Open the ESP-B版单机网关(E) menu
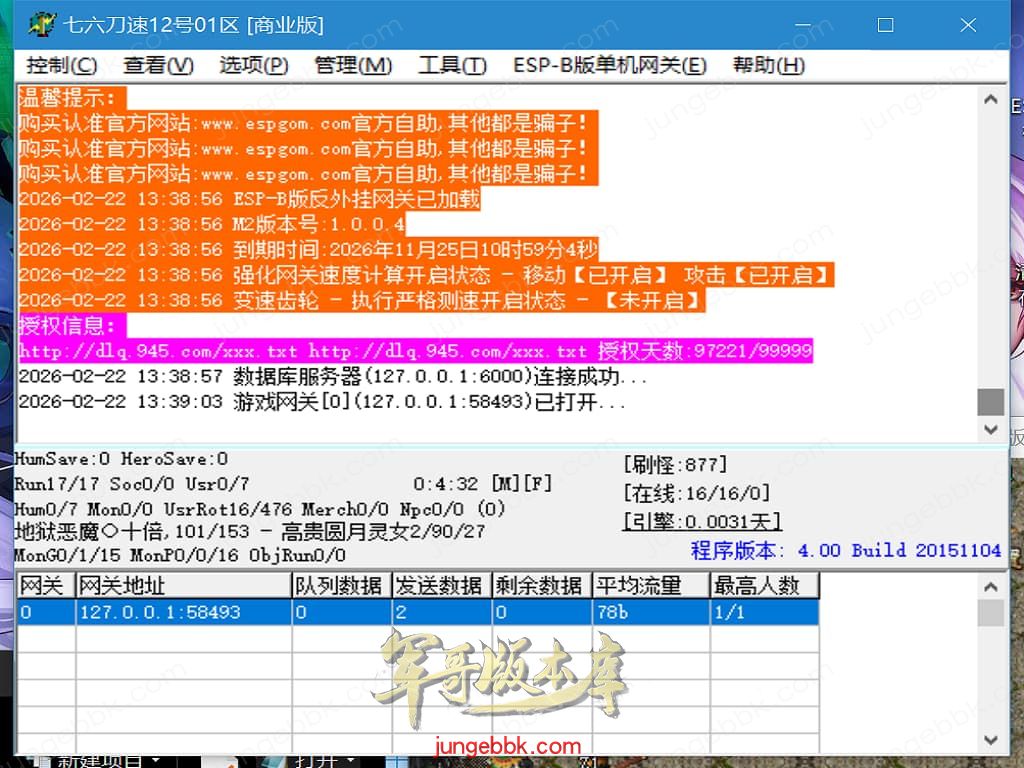Viewport: 1024px width, 768px height. (x=610, y=66)
